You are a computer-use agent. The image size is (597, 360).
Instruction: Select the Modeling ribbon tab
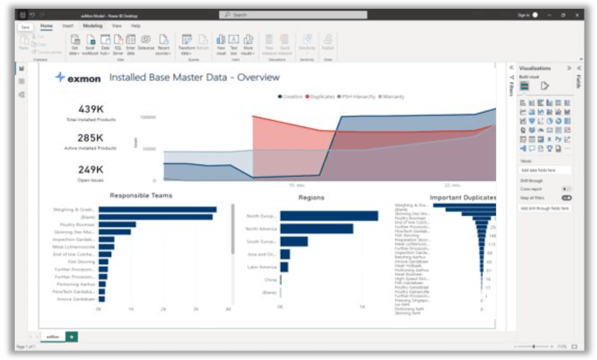pos(93,26)
